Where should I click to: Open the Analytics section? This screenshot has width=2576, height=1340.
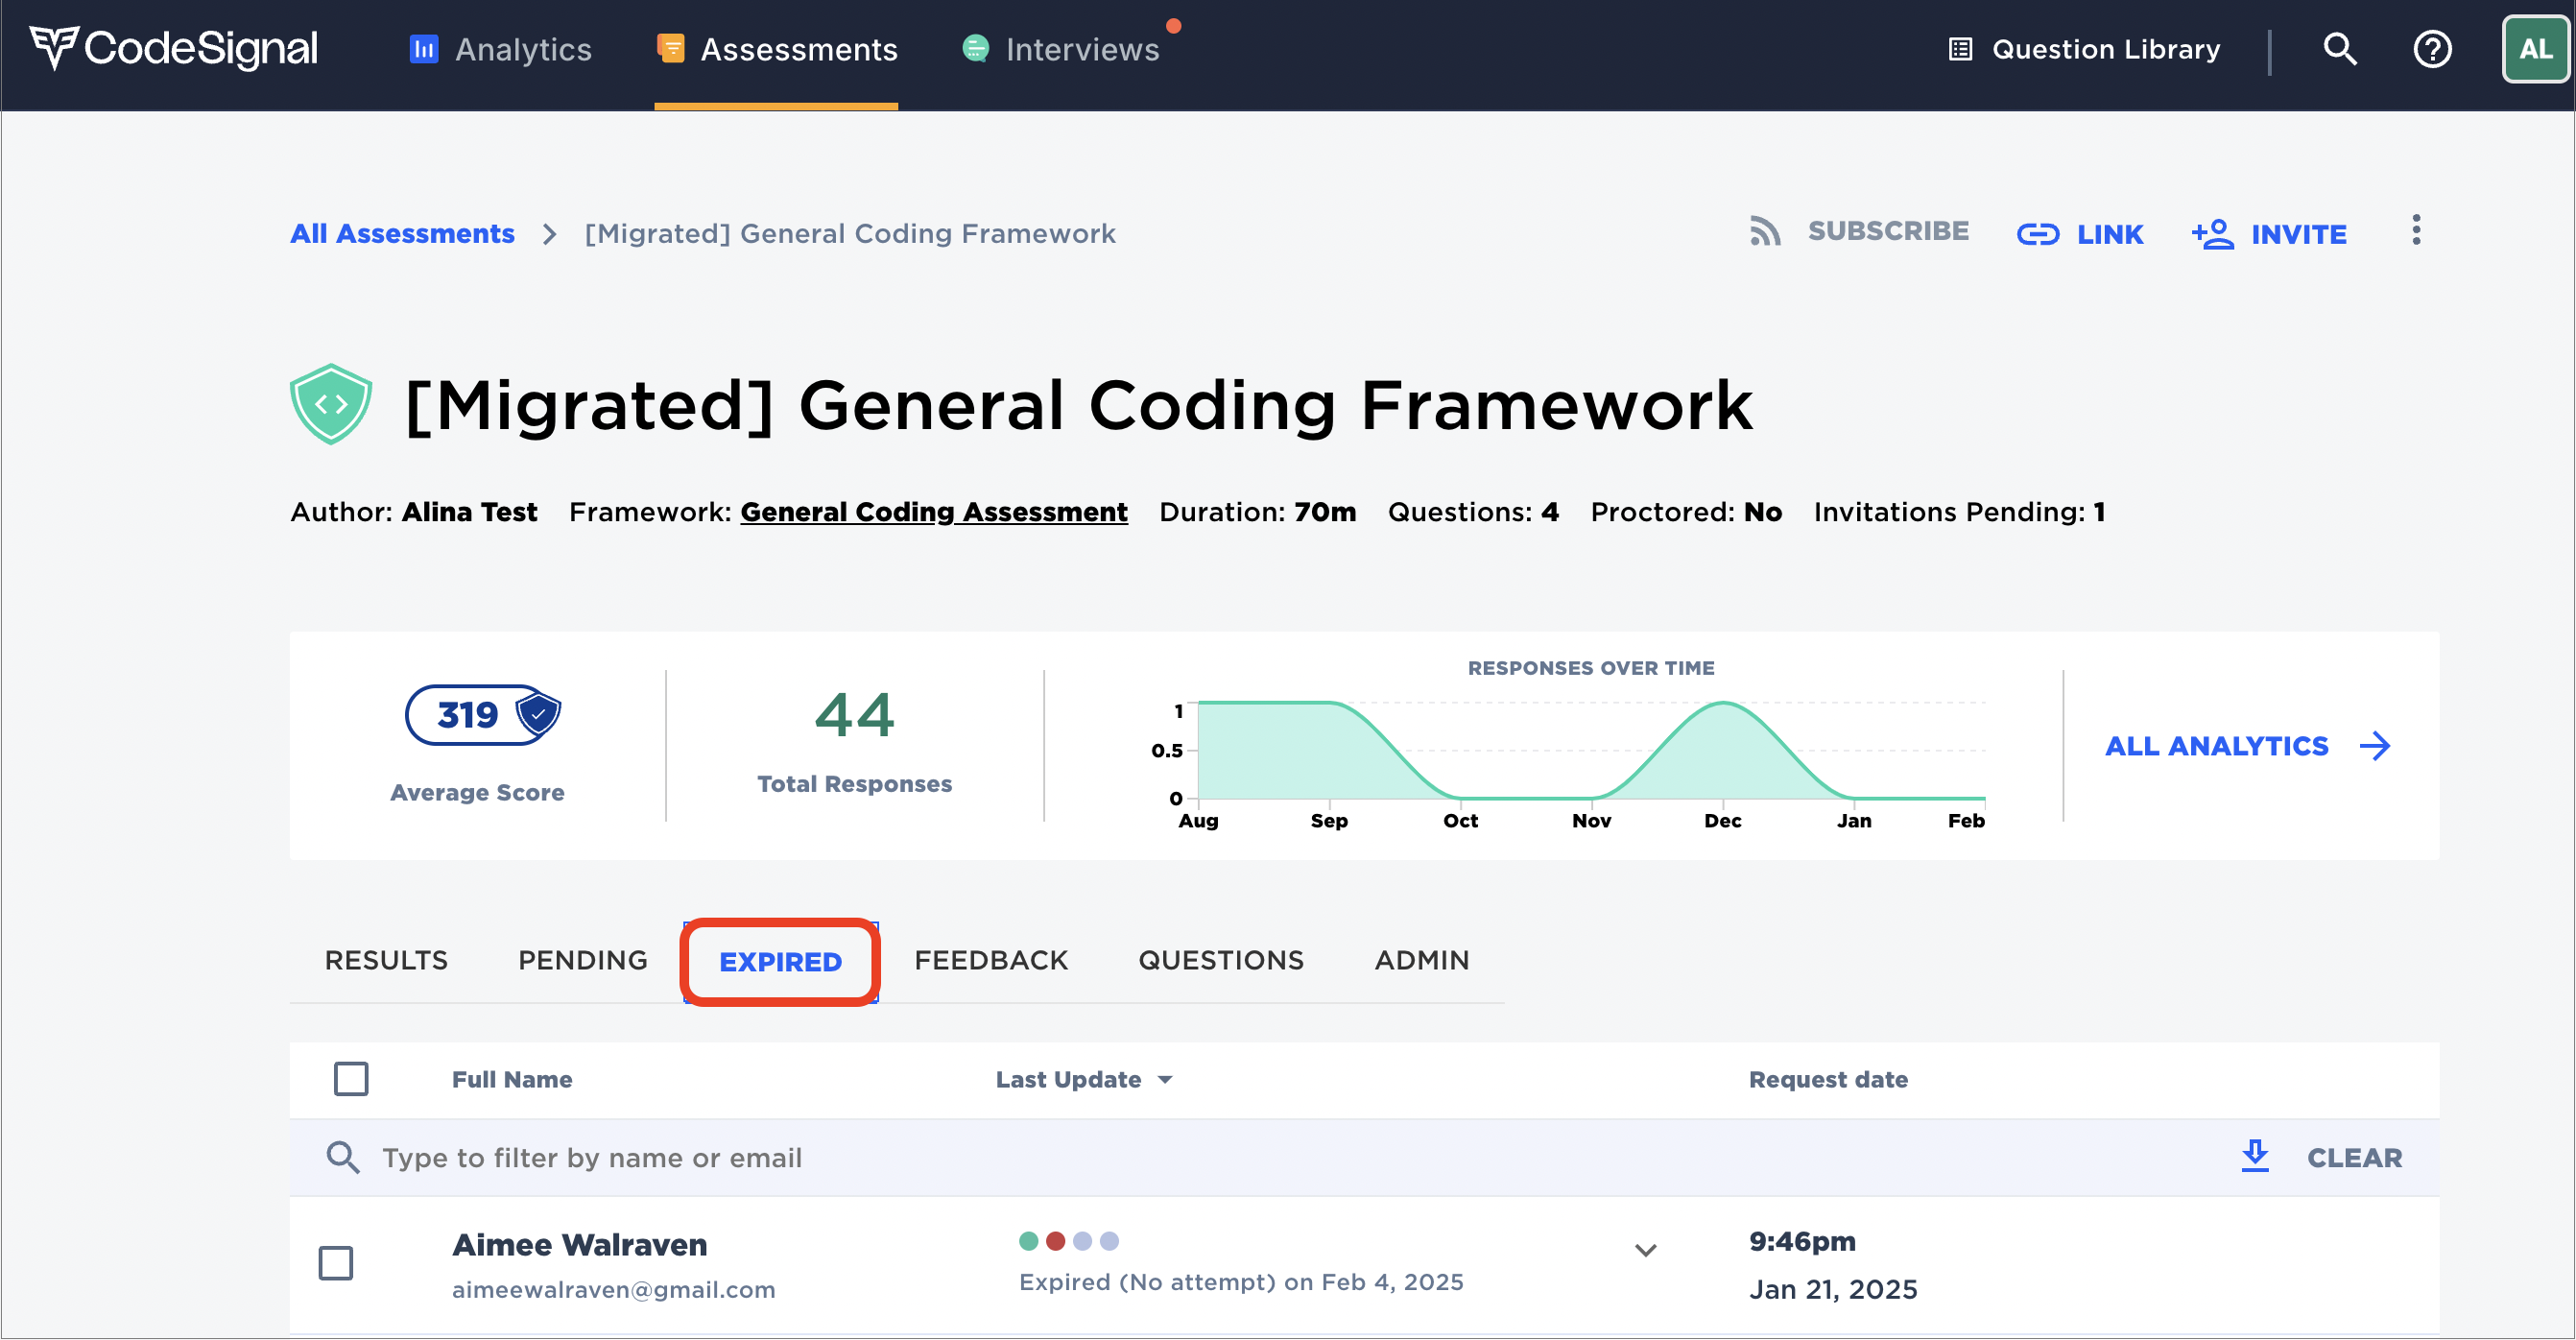click(x=500, y=49)
